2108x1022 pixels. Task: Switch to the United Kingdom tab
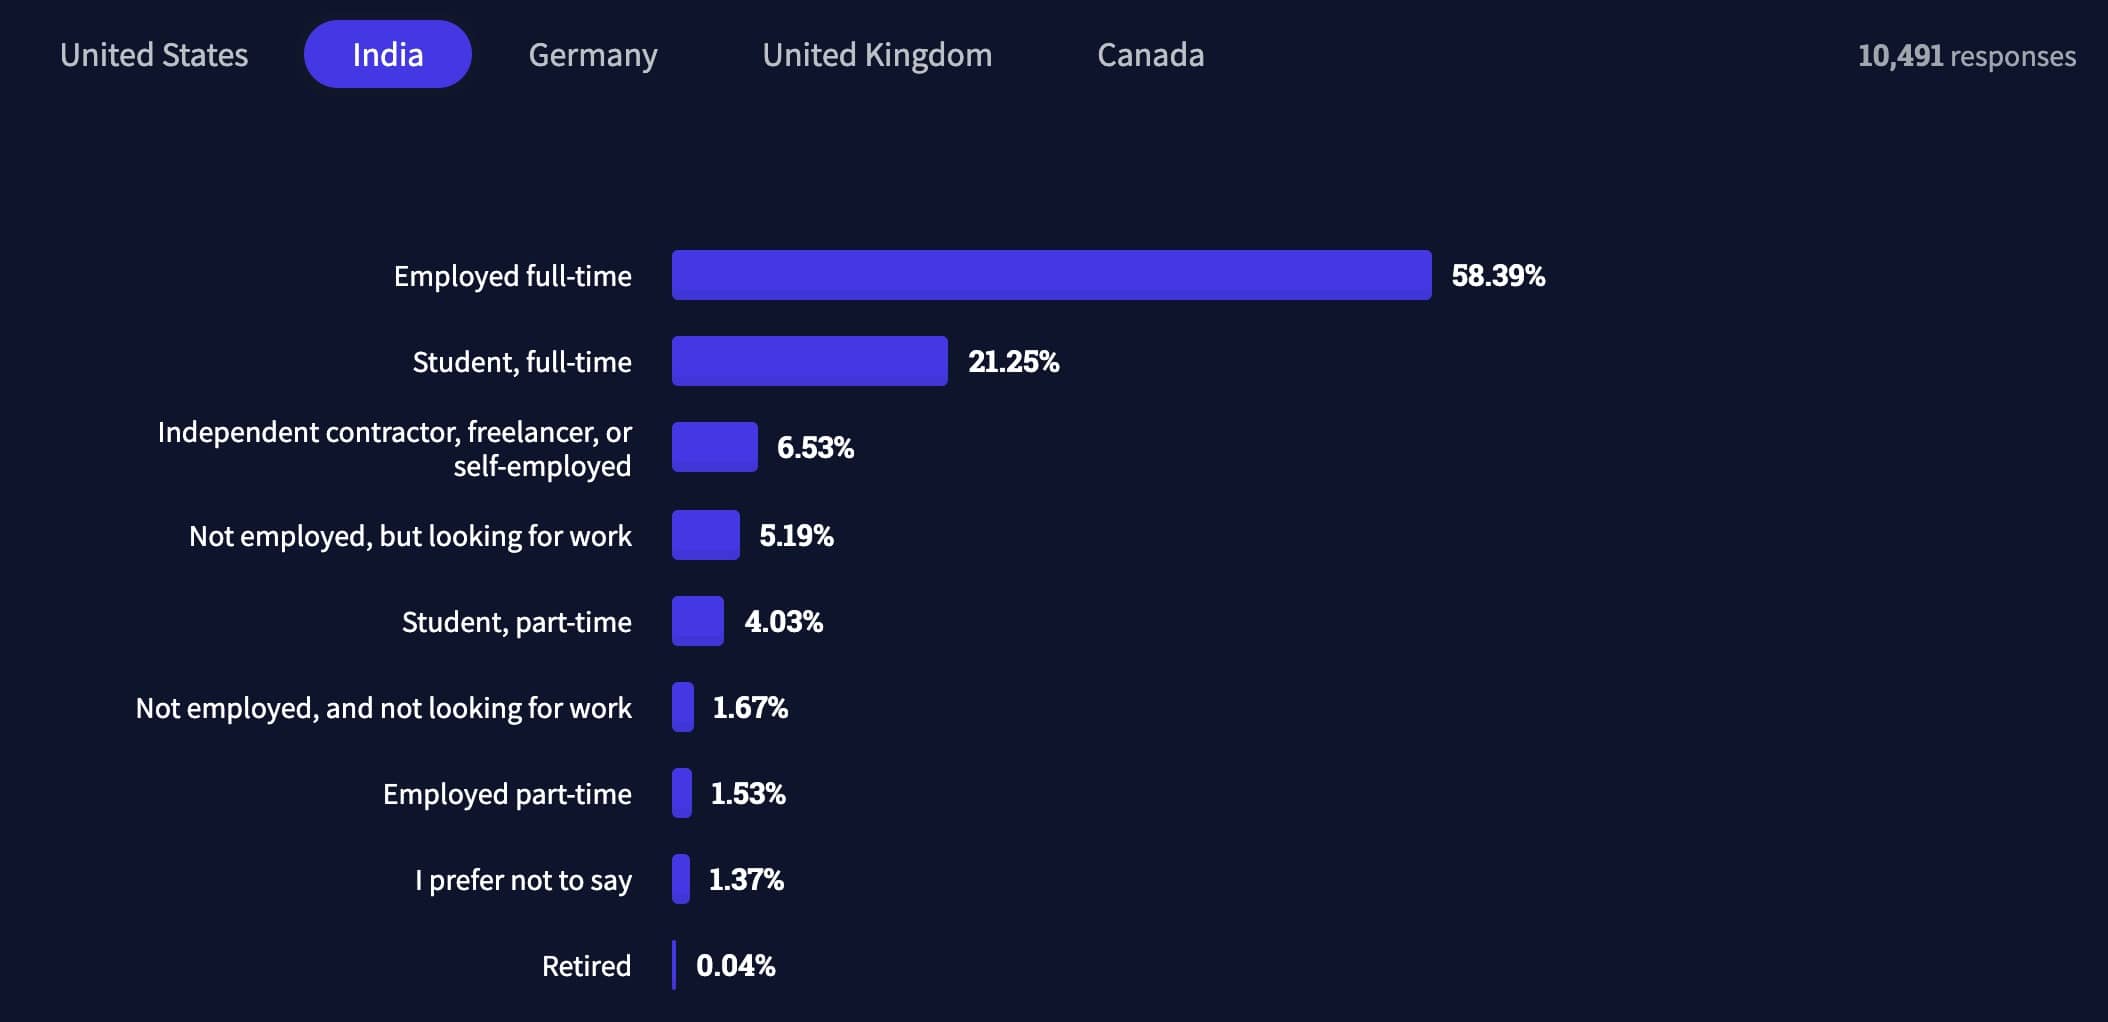pyautogui.click(x=877, y=55)
